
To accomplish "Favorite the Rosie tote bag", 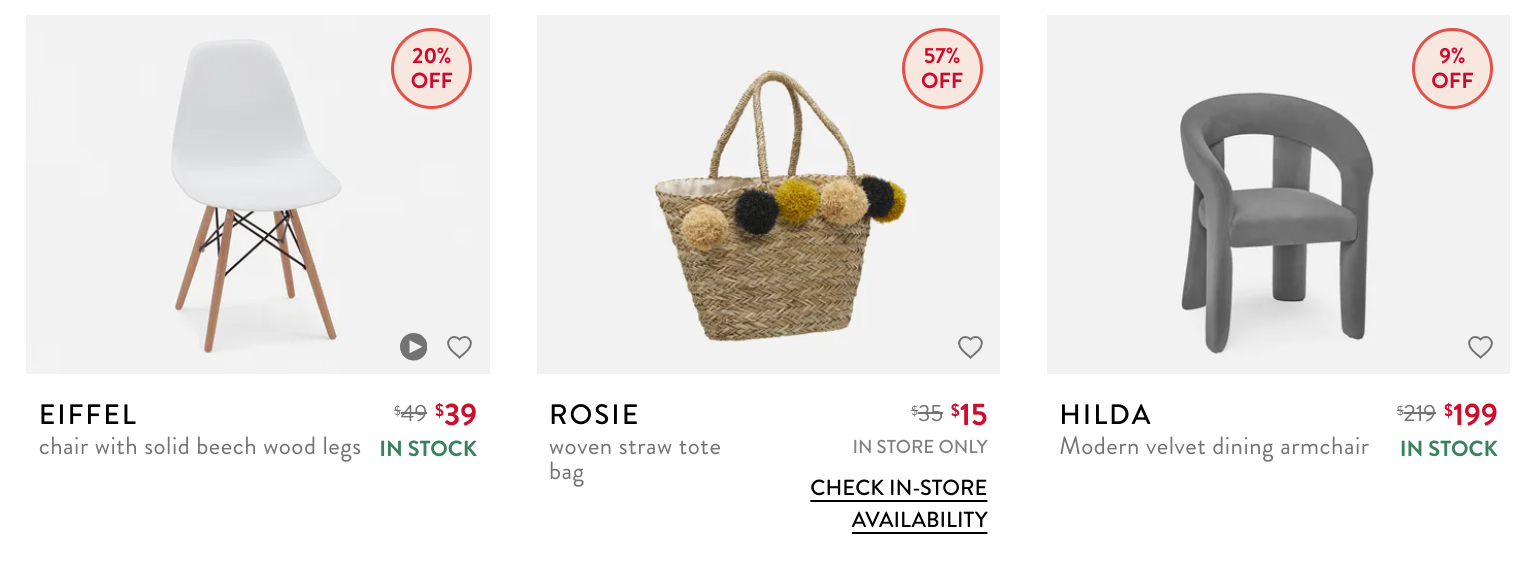I will [x=970, y=347].
